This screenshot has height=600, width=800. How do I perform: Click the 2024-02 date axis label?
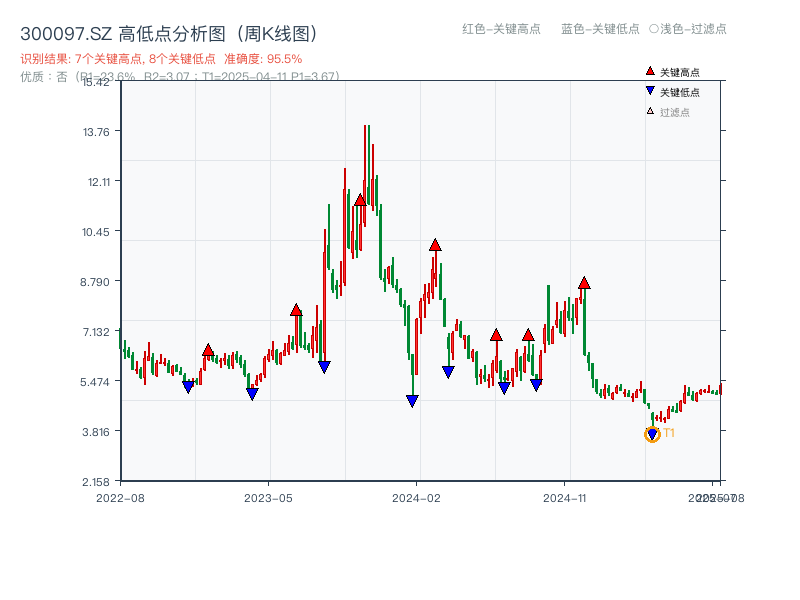416,496
